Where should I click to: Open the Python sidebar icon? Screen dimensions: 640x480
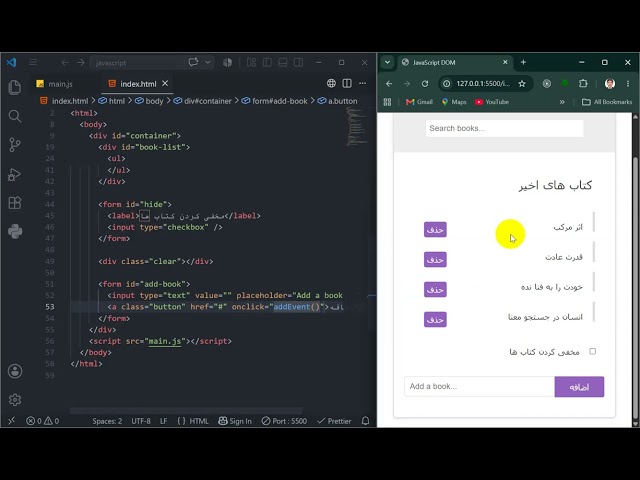point(15,231)
